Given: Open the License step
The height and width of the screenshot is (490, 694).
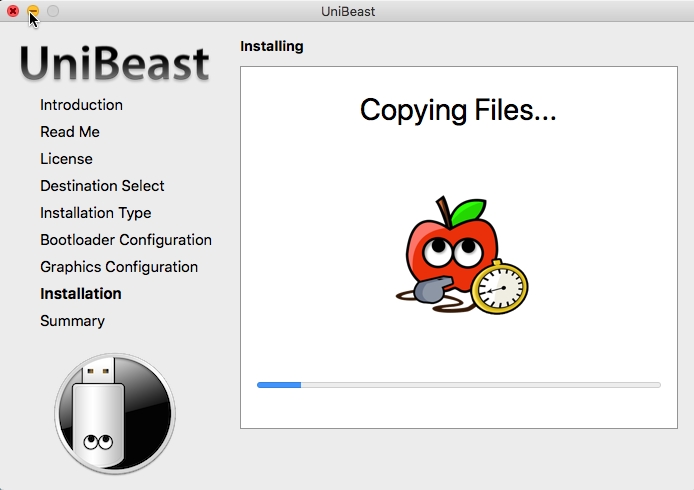Looking at the screenshot, I should coord(66,159).
